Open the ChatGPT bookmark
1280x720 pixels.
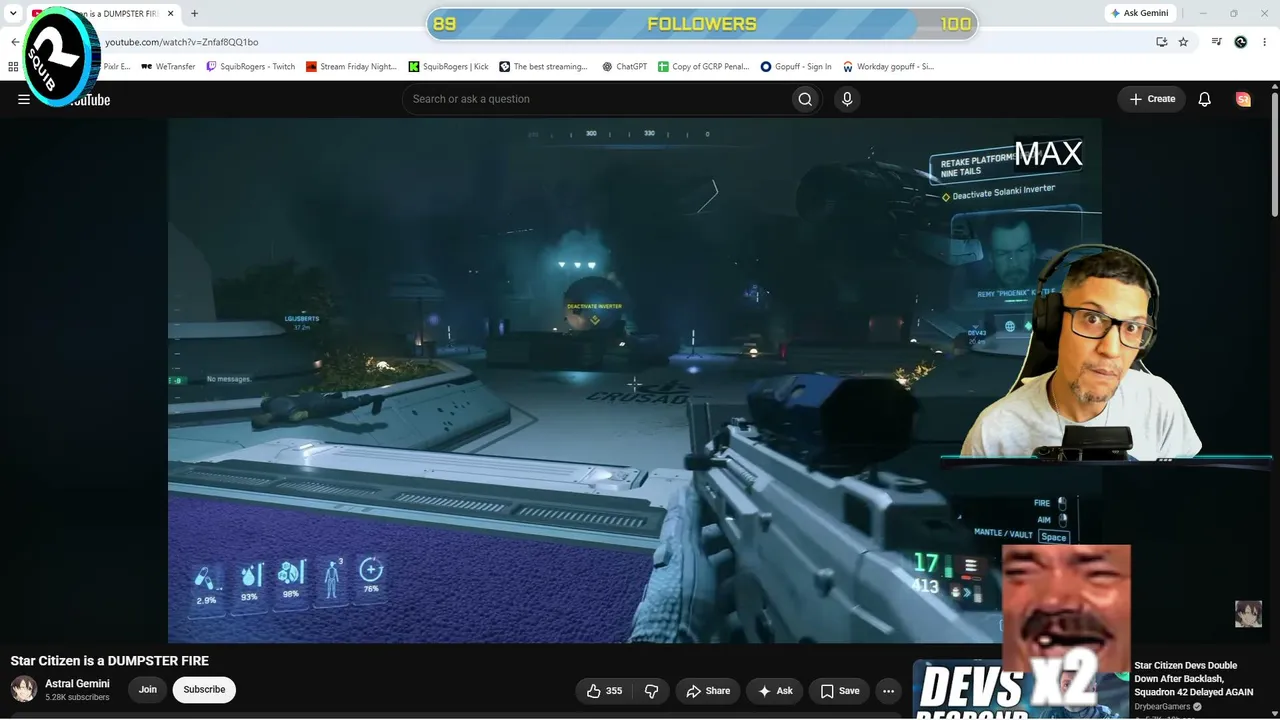click(624, 67)
